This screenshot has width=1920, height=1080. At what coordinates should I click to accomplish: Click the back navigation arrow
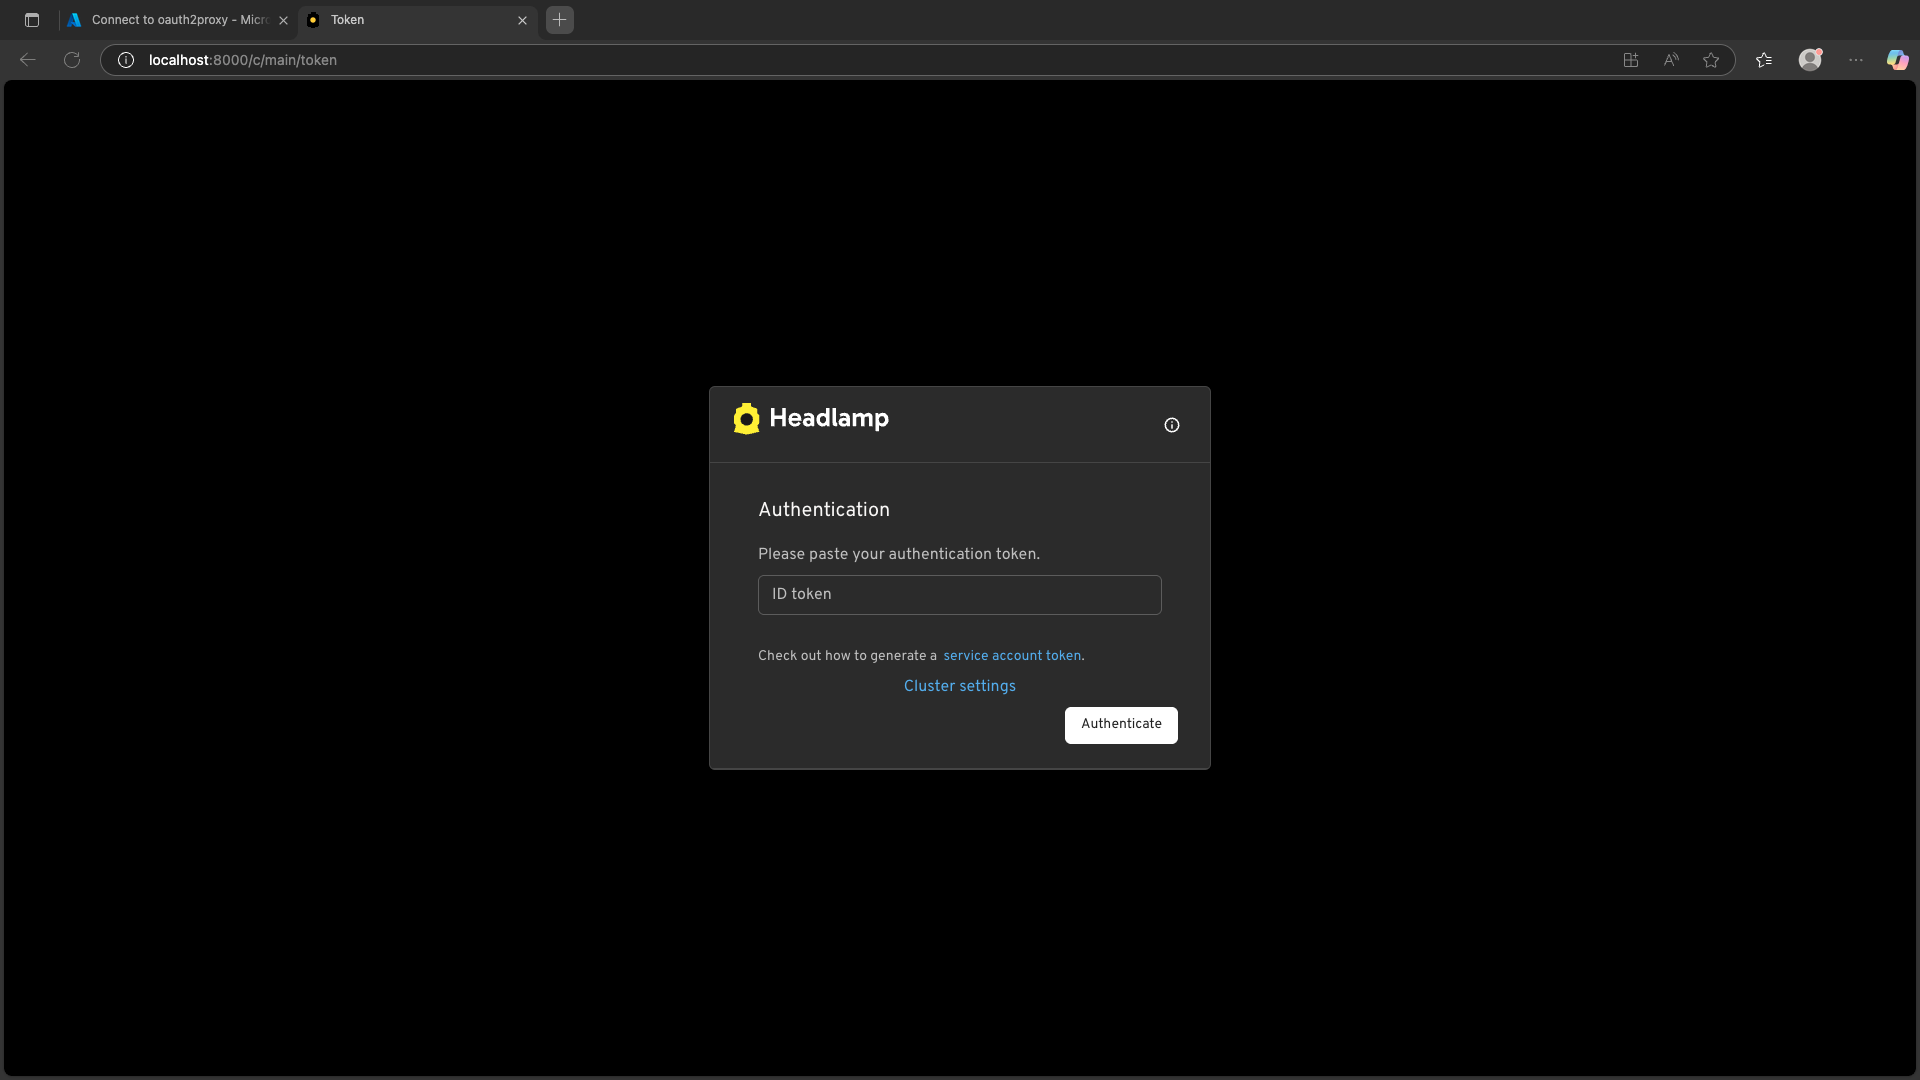tap(27, 60)
